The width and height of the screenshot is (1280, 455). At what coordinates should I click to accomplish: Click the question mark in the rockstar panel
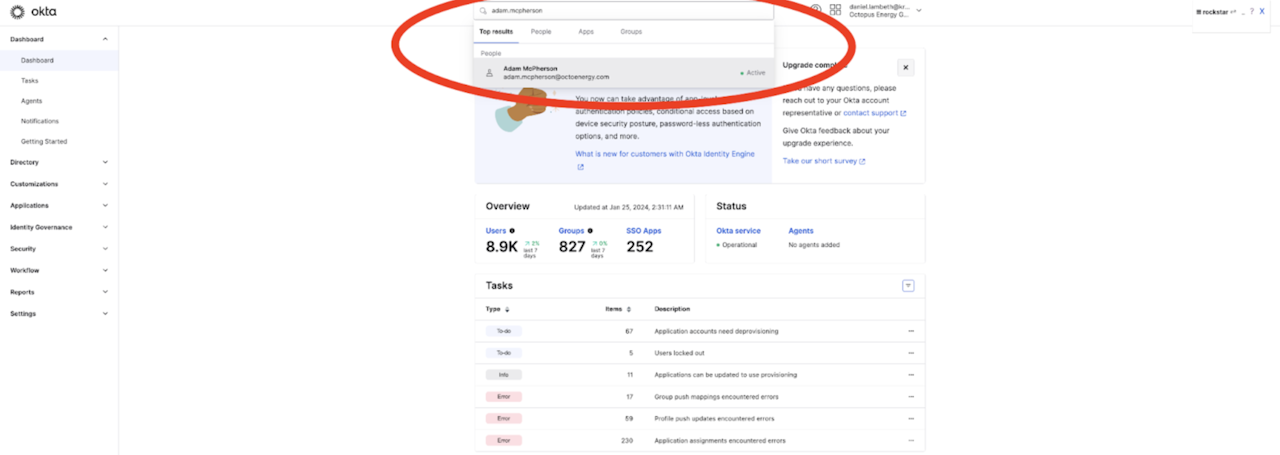(x=1251, y=11)
